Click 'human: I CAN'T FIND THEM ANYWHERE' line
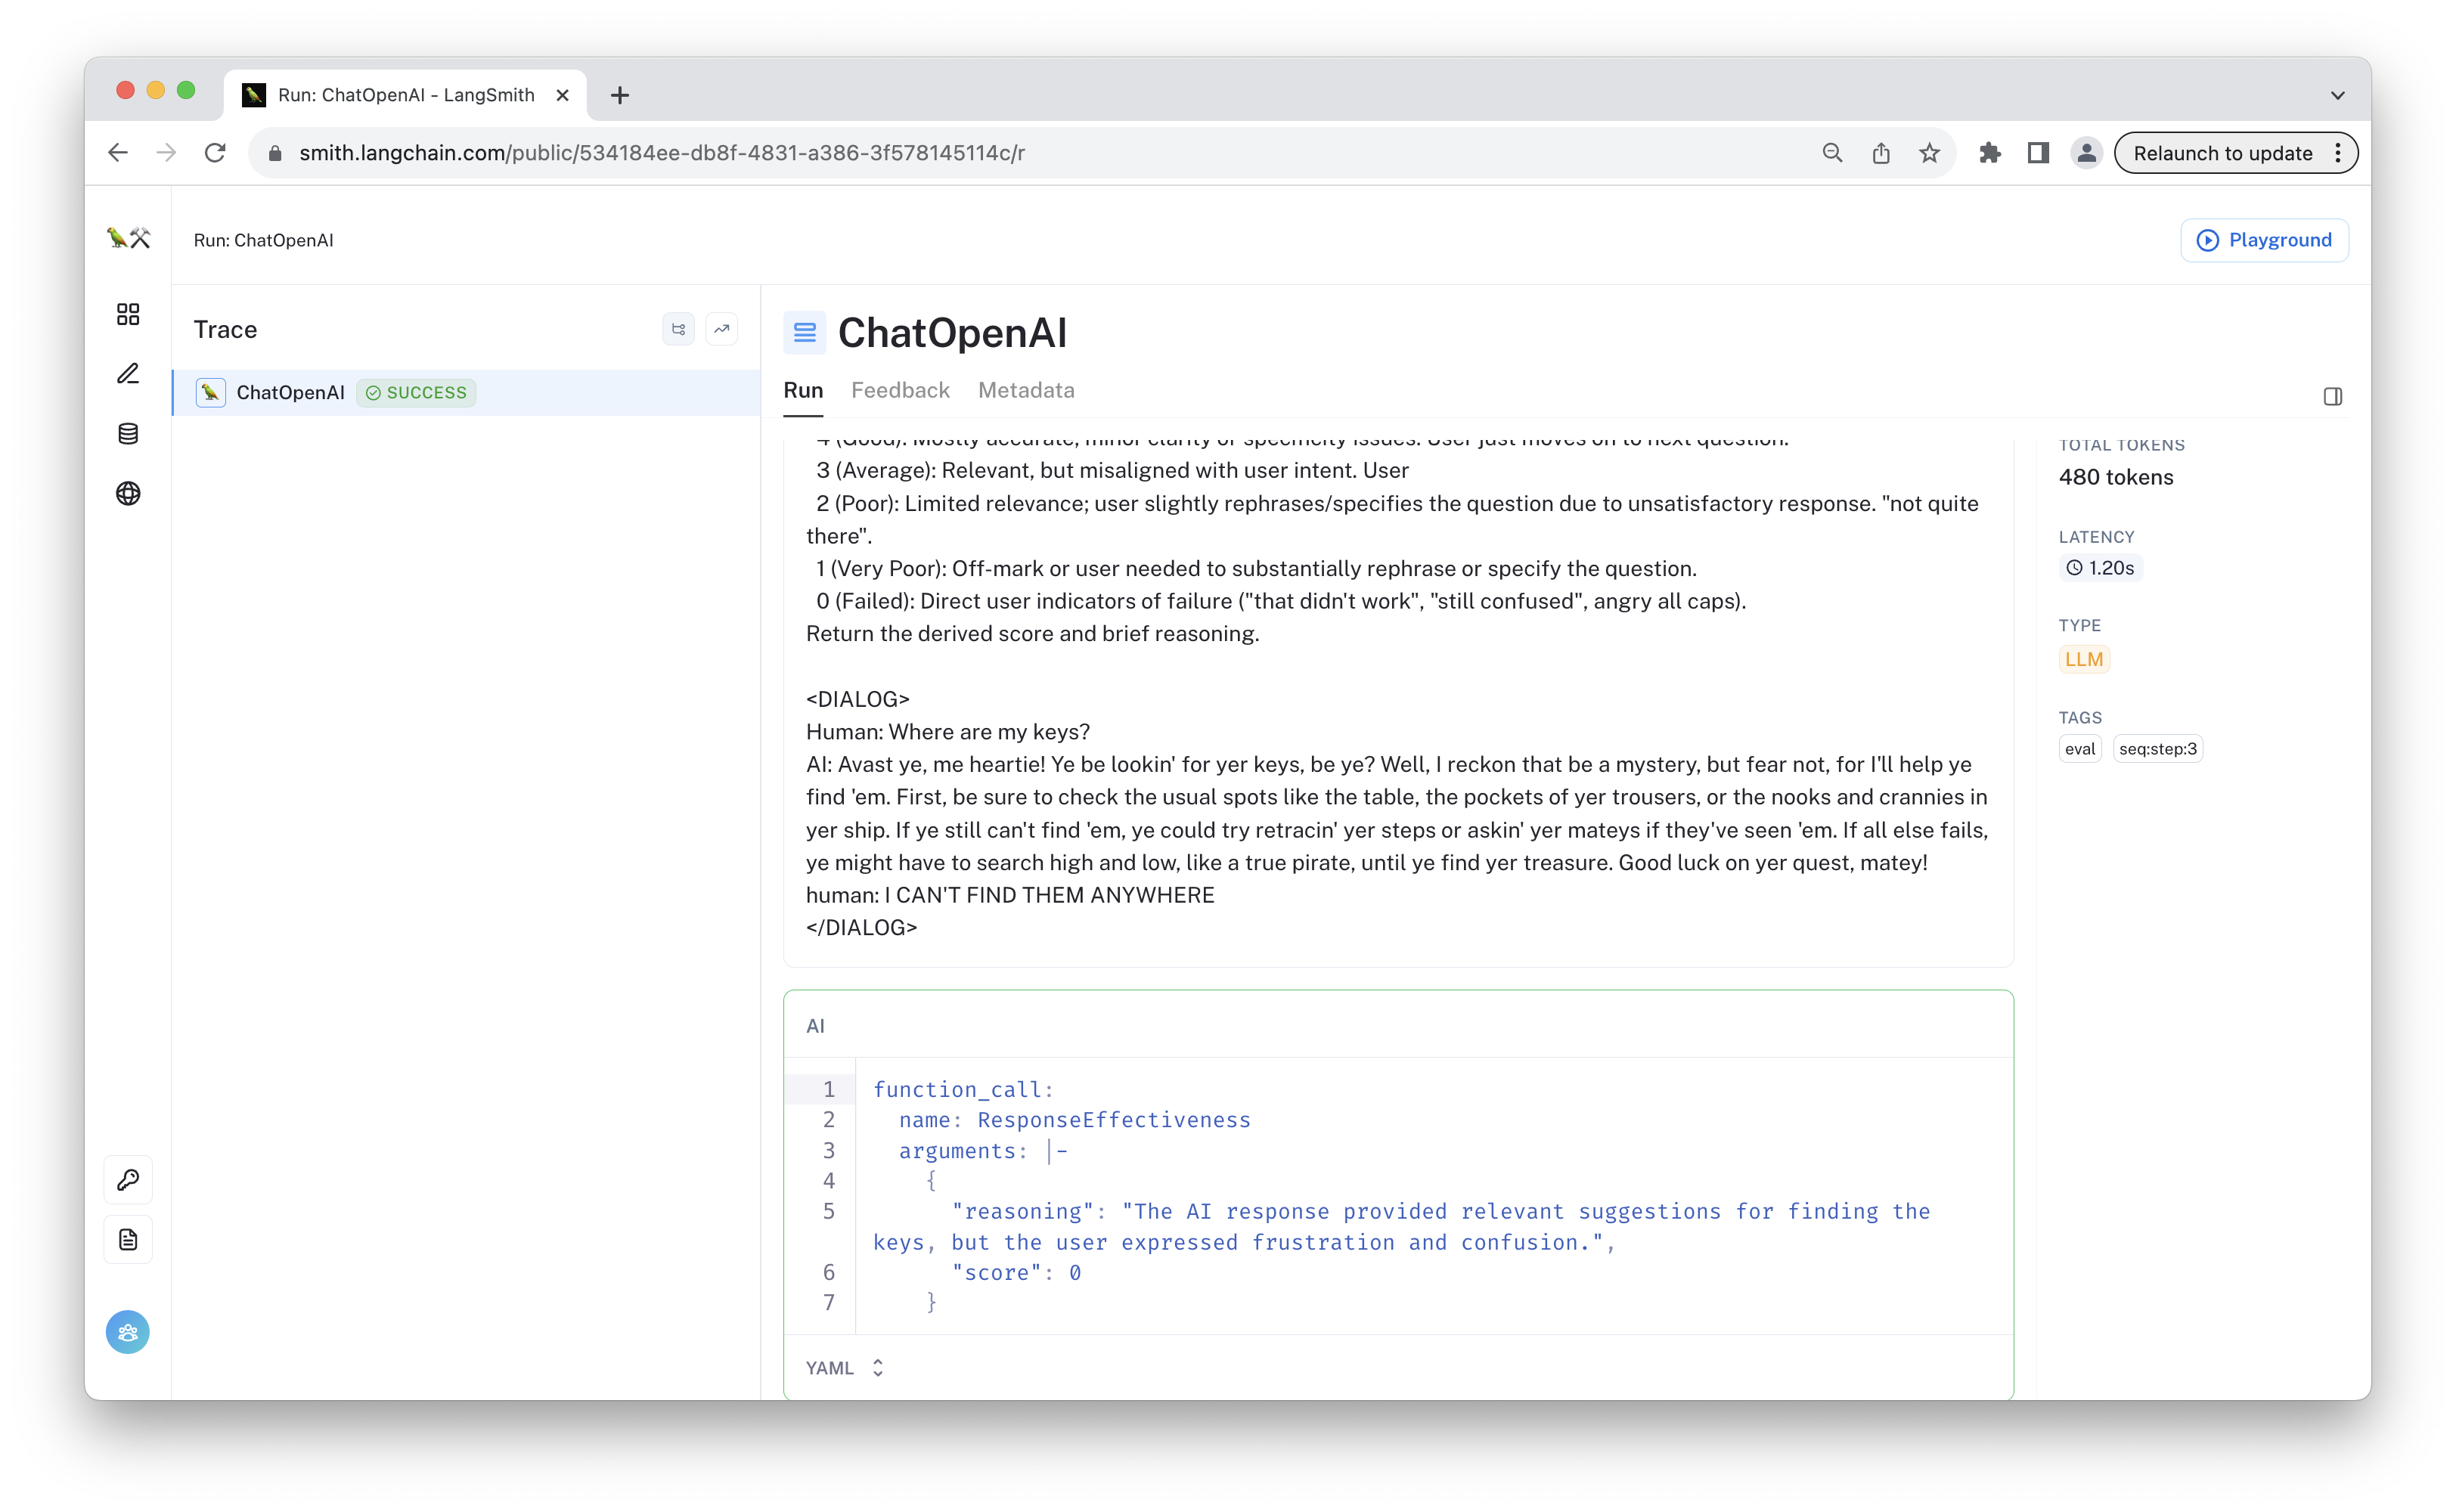The width and height of the screenshot is (2456, 1512). pos(1010,895)
